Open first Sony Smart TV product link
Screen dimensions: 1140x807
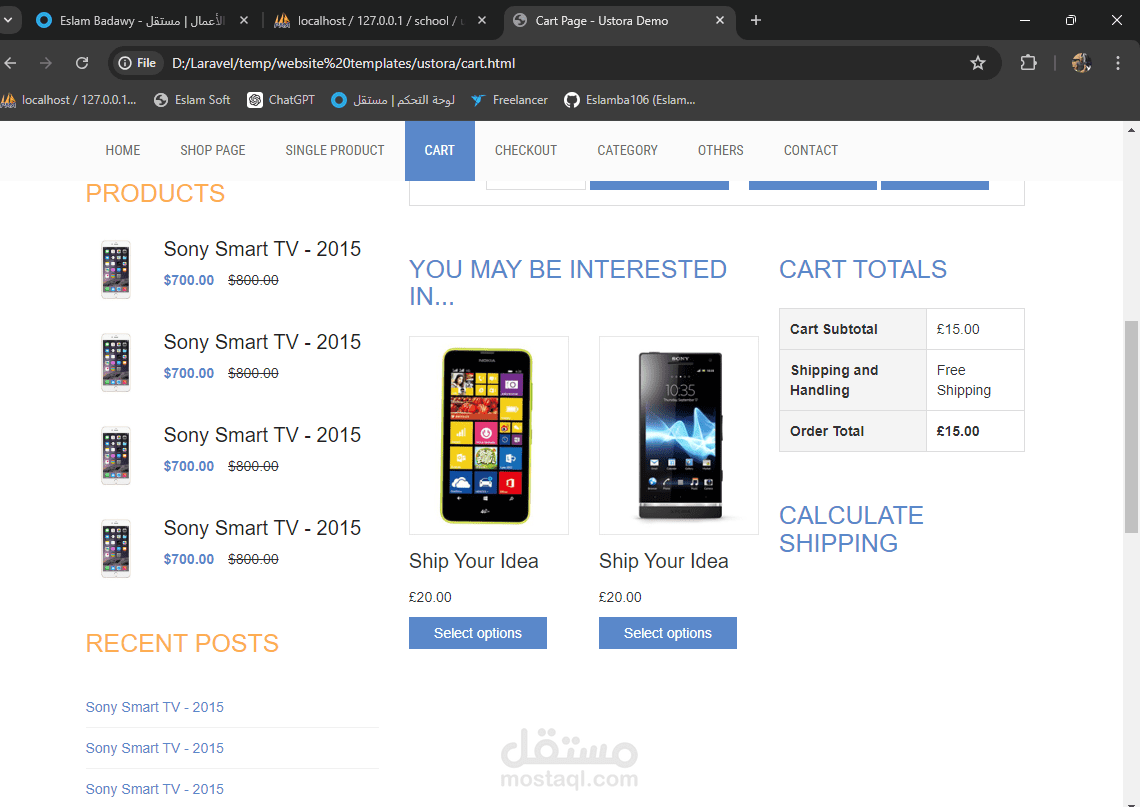click(262, 249)
